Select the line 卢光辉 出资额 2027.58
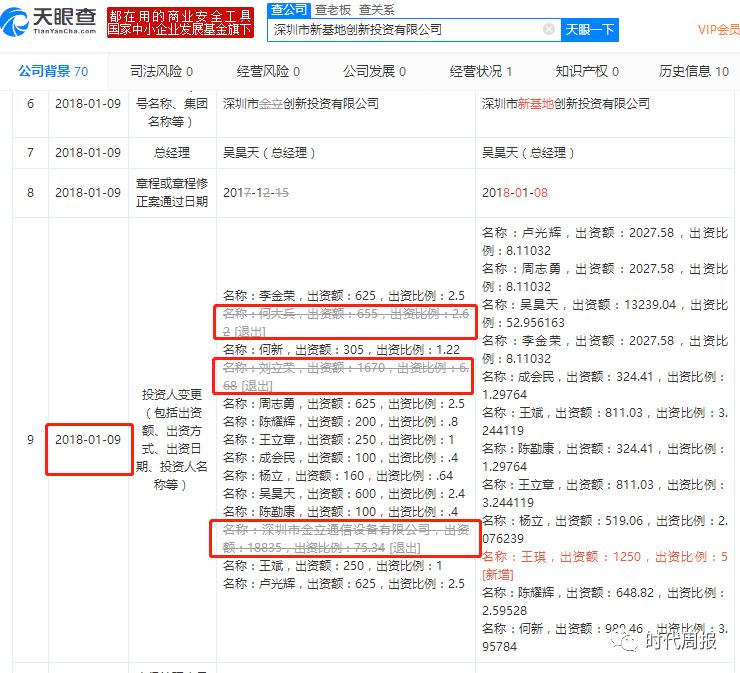This screenshot has height=673, width=740. (605, 241)
